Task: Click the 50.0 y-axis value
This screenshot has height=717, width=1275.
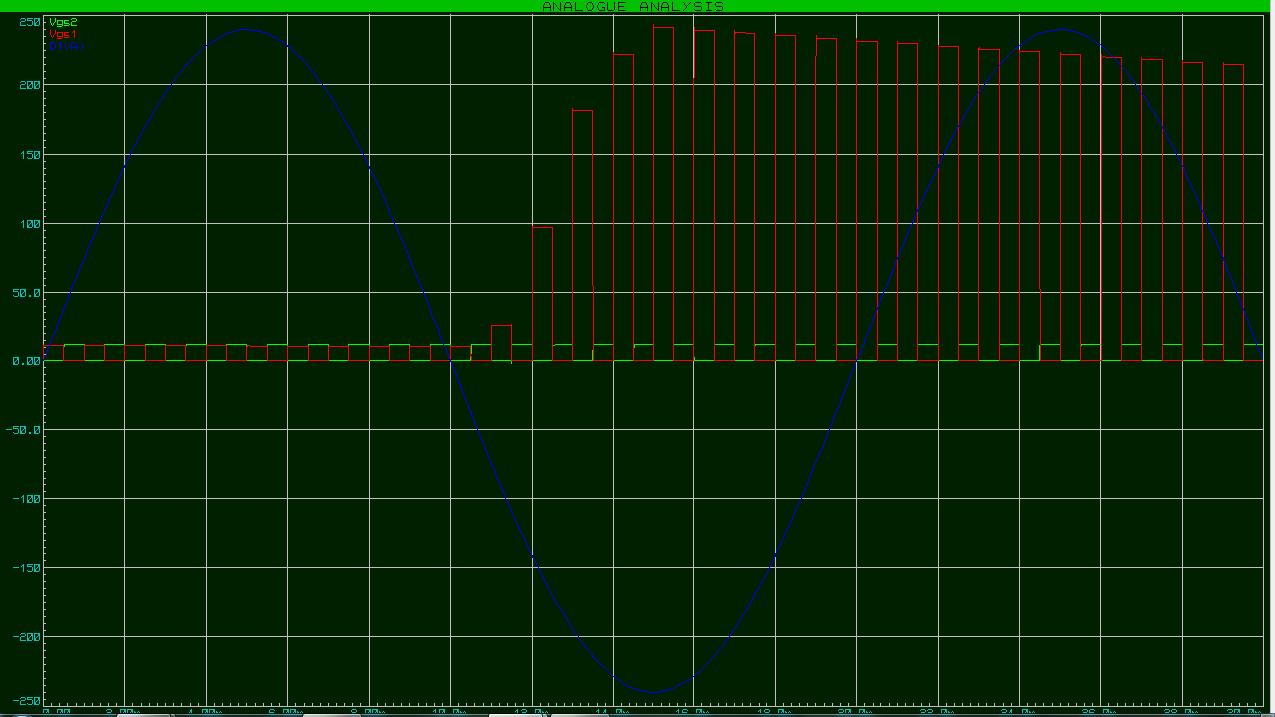Action: [x=26, y=293]
